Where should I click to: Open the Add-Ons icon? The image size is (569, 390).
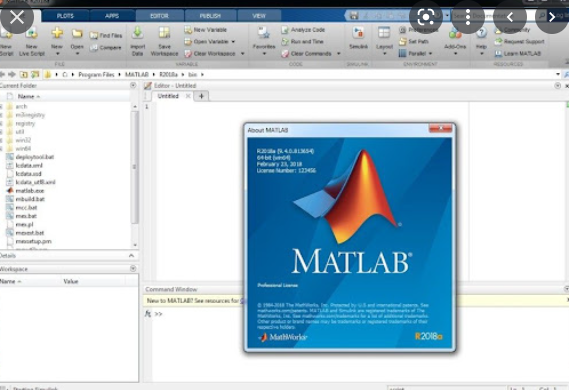pyautogui.click(x=455, y=33)
